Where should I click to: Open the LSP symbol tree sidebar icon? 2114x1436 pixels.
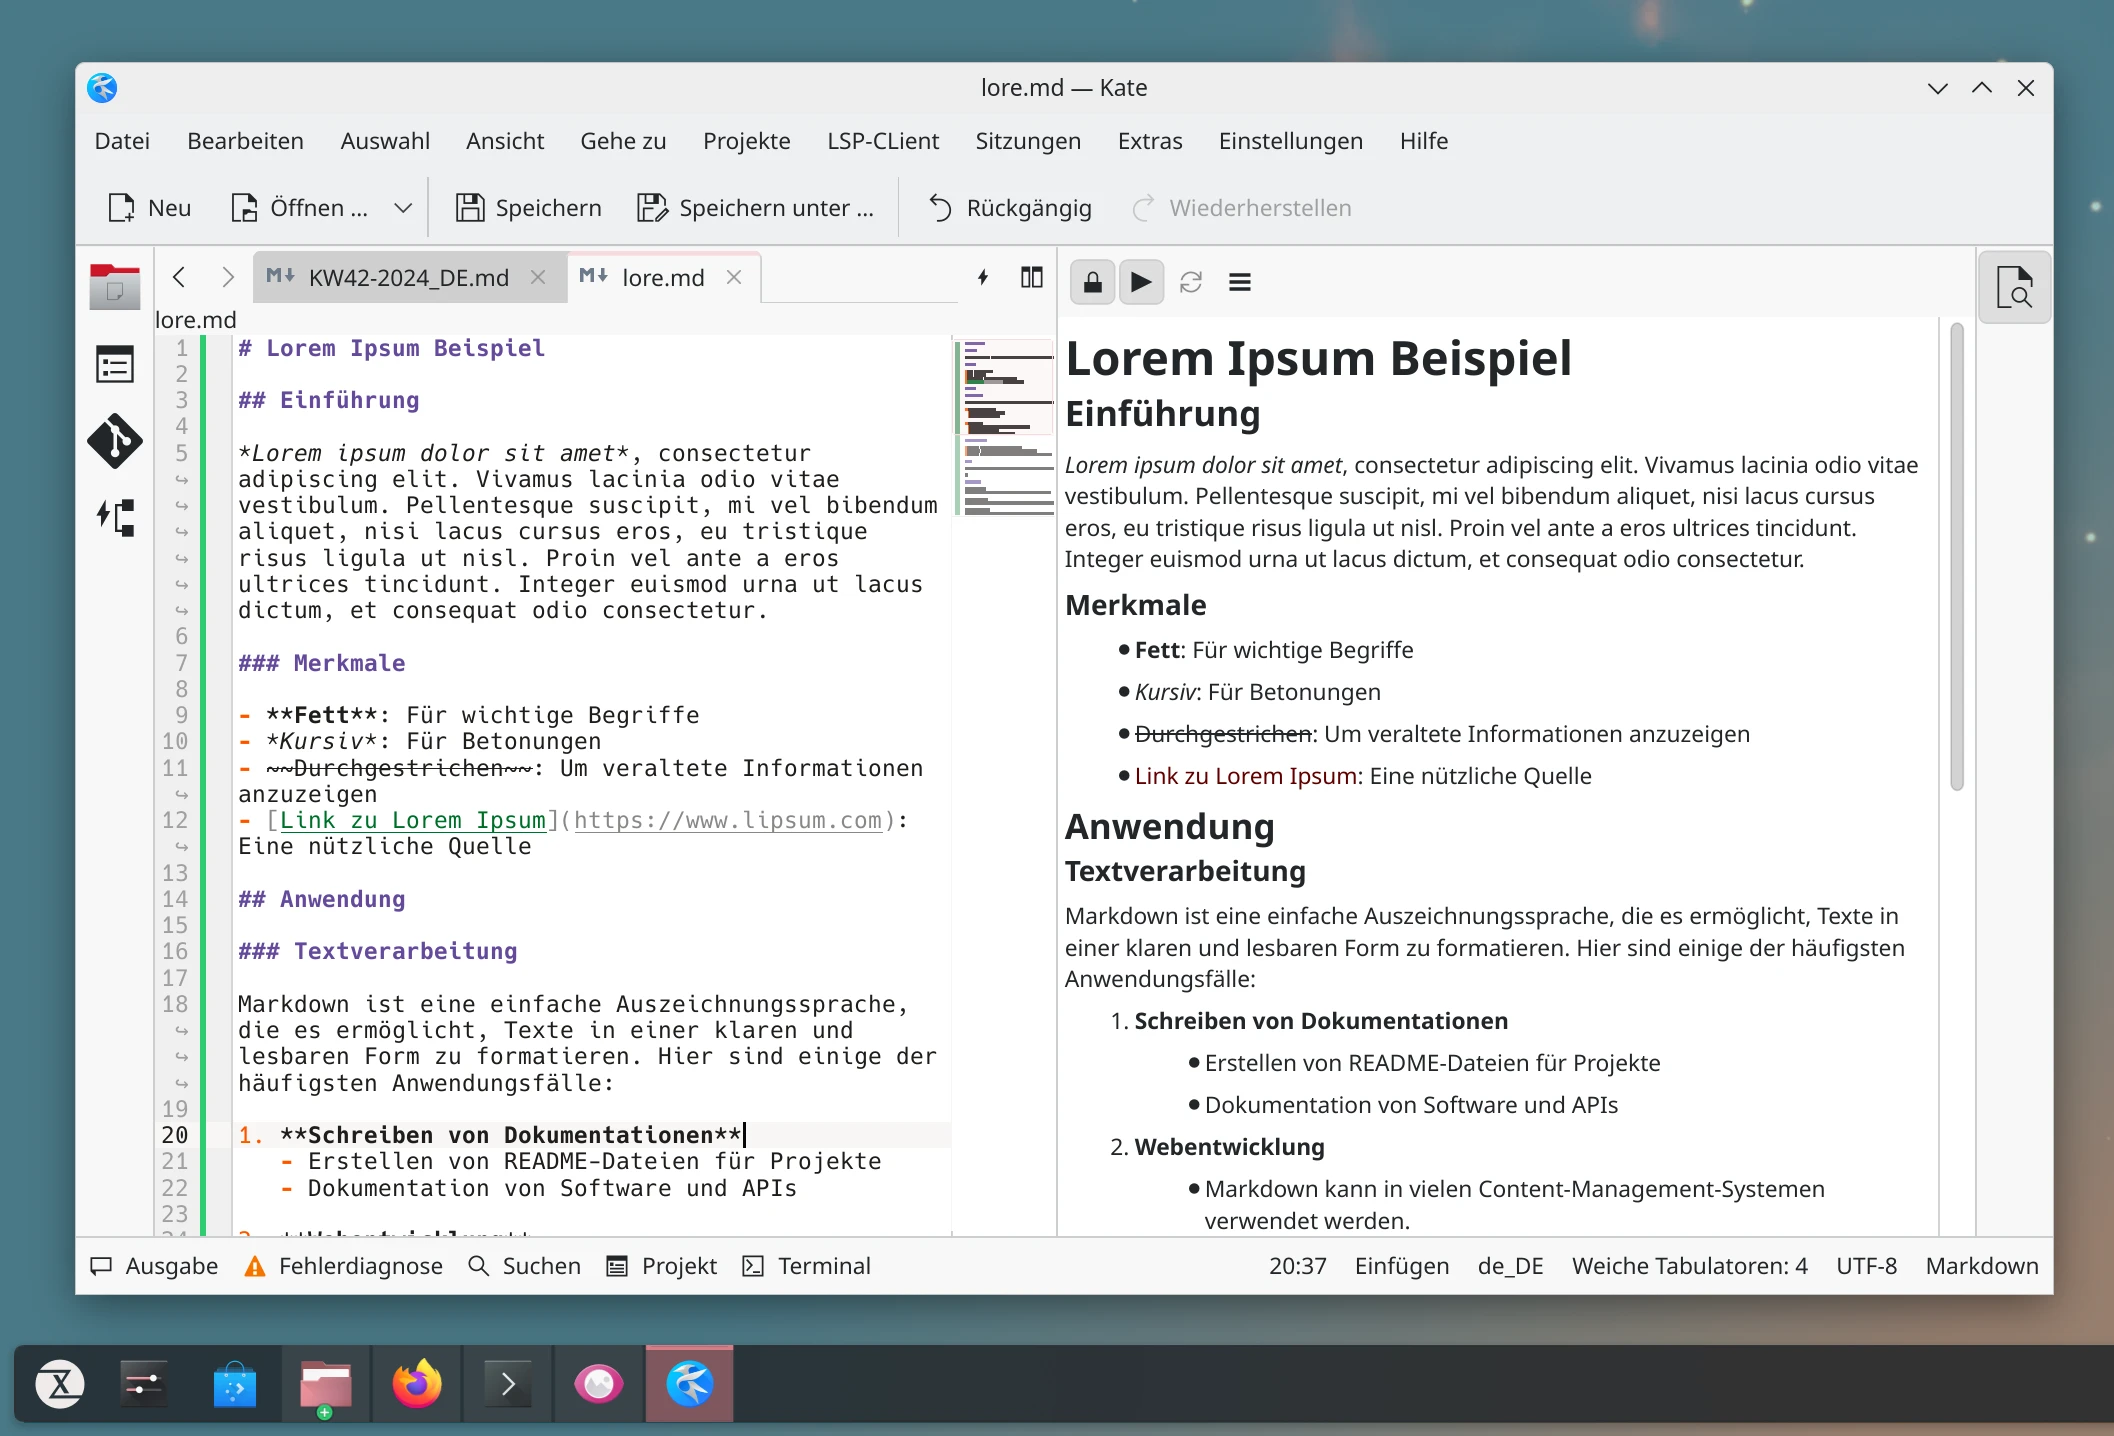click(x=115, y=517)
